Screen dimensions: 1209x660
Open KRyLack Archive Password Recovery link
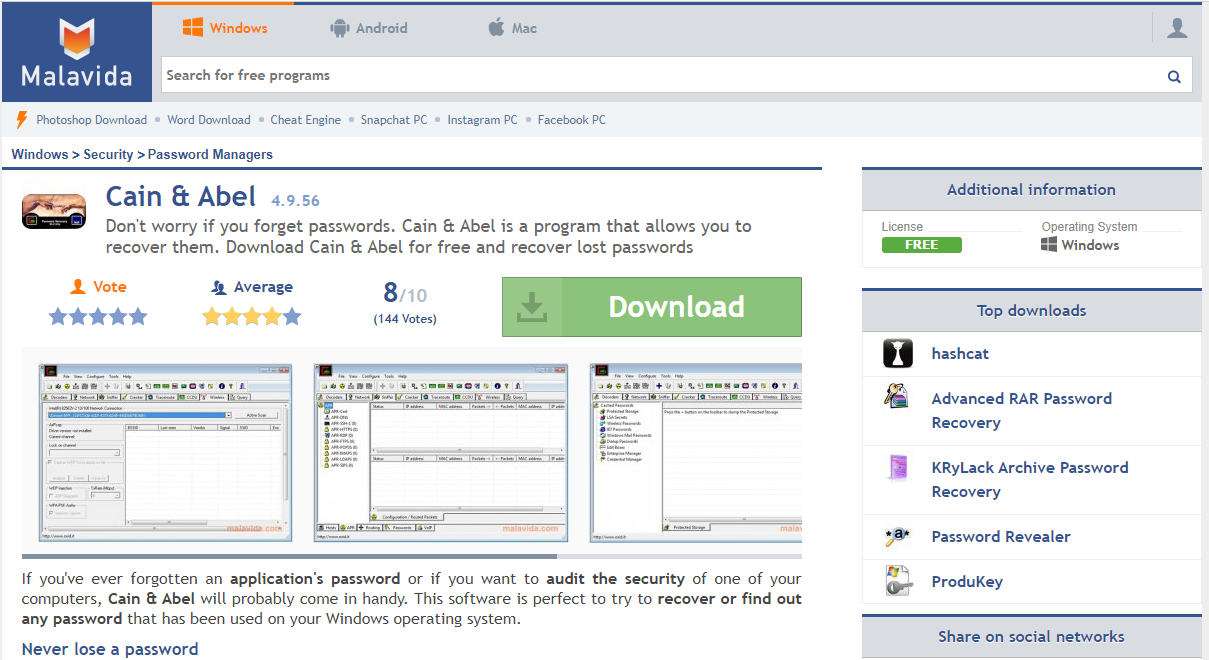click(x=1030, y=479)
